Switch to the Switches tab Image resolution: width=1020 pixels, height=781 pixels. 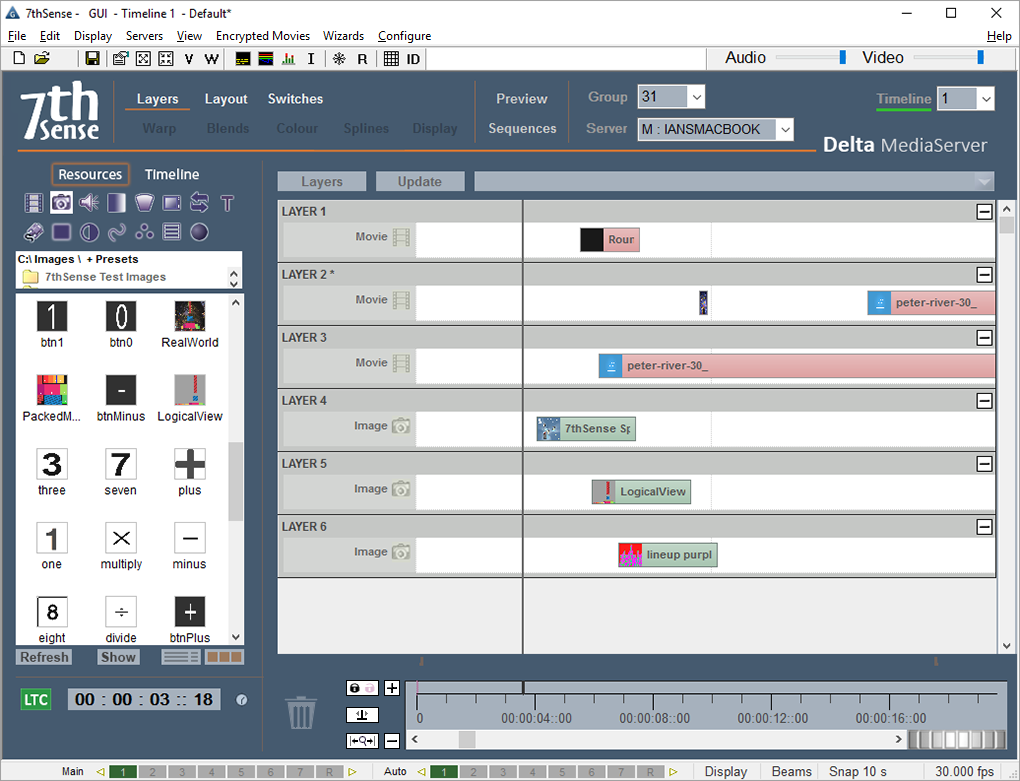coord(295,99)
